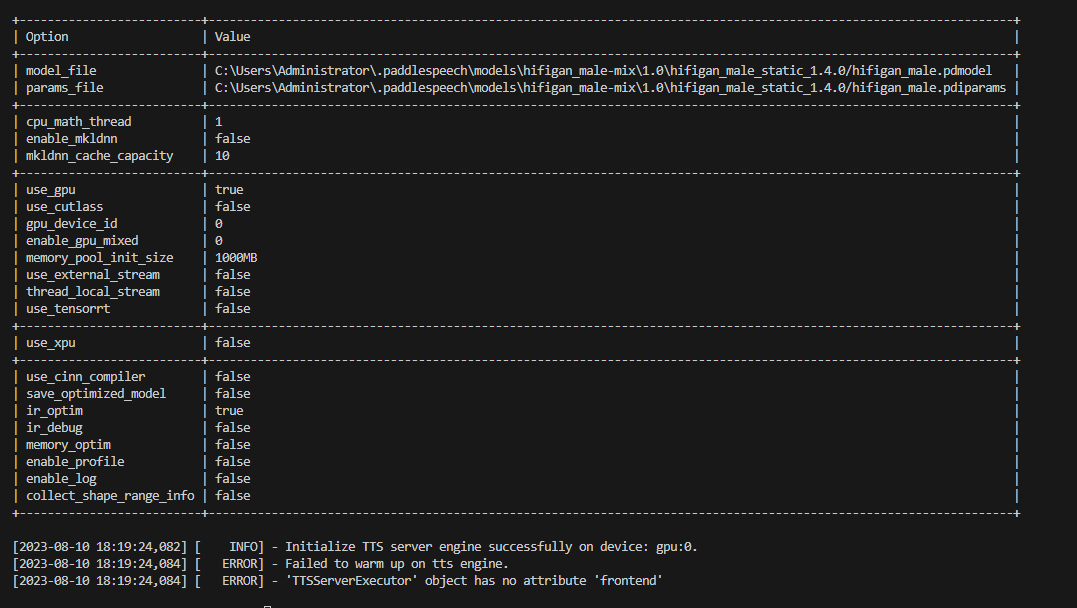1077x608 pixels.
Task: Click the Value column header
Action: pyautogui.click(x=233, y=36)
